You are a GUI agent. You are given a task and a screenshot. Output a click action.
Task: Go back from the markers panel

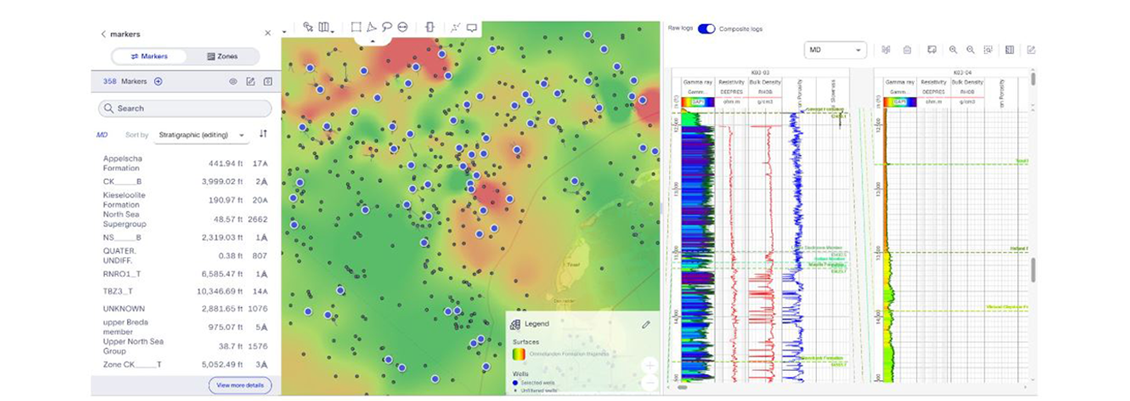click(x=103, y=33)
